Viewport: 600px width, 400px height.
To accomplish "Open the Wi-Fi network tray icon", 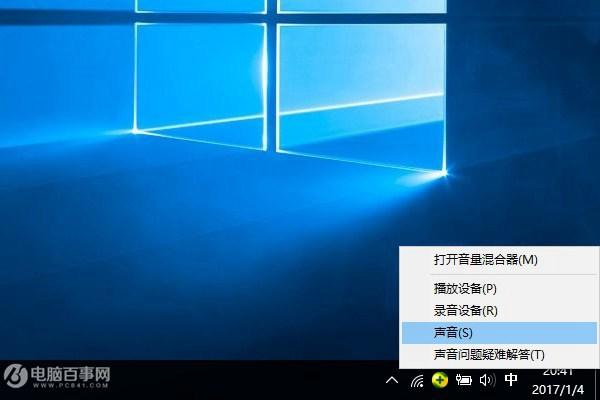I will pyautogui.click(x=417, y=381).
